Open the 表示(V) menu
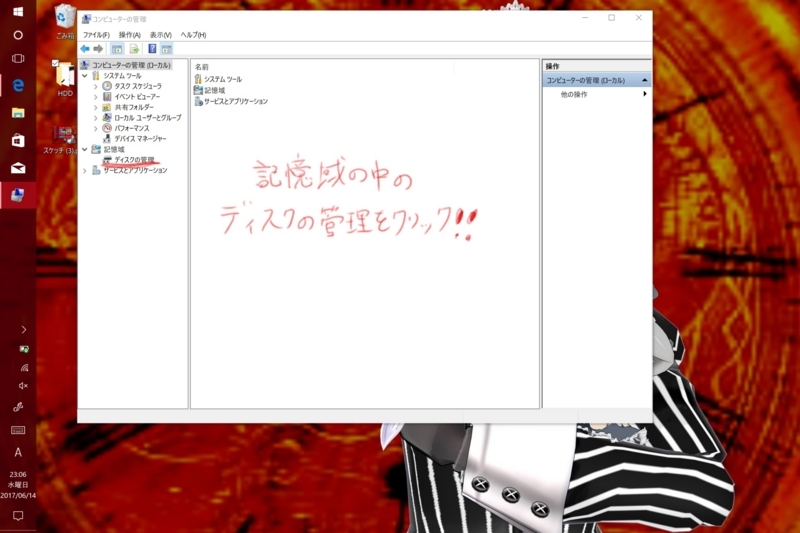Image resolution: width=800 pixels, height=533 pixels. click(160, 35)
